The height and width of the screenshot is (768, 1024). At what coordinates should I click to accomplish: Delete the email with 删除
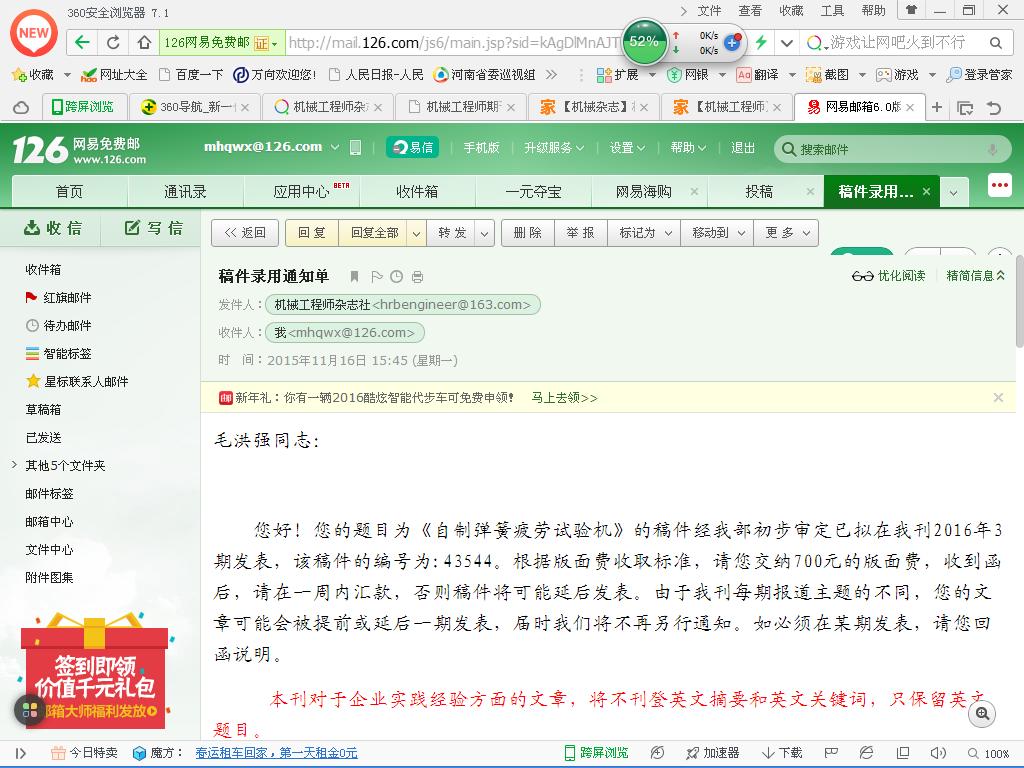[528, 233]
